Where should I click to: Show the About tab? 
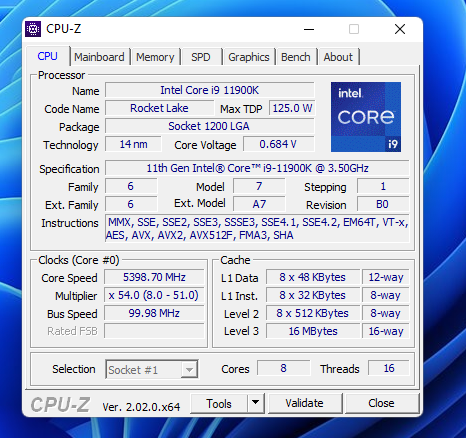pos(338,57)
